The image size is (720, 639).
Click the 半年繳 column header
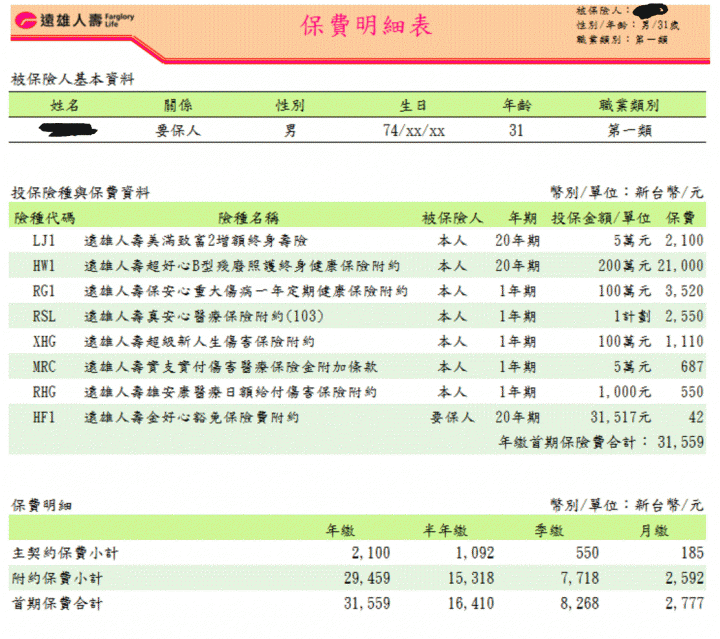[x=445, y=531]
